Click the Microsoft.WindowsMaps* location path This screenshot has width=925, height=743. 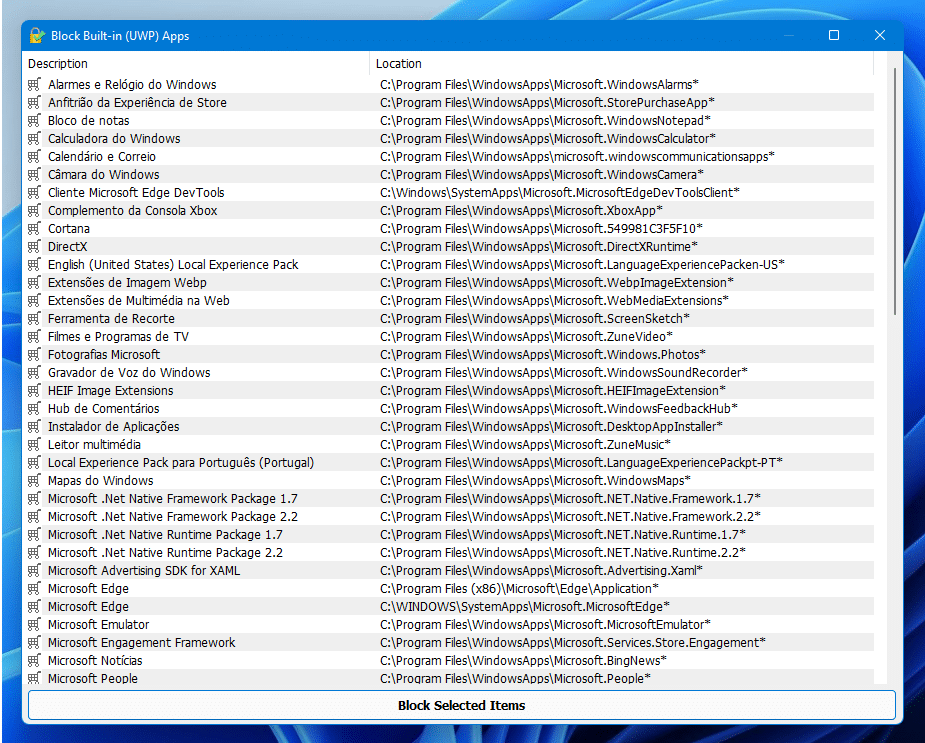[x=535, y=480]
